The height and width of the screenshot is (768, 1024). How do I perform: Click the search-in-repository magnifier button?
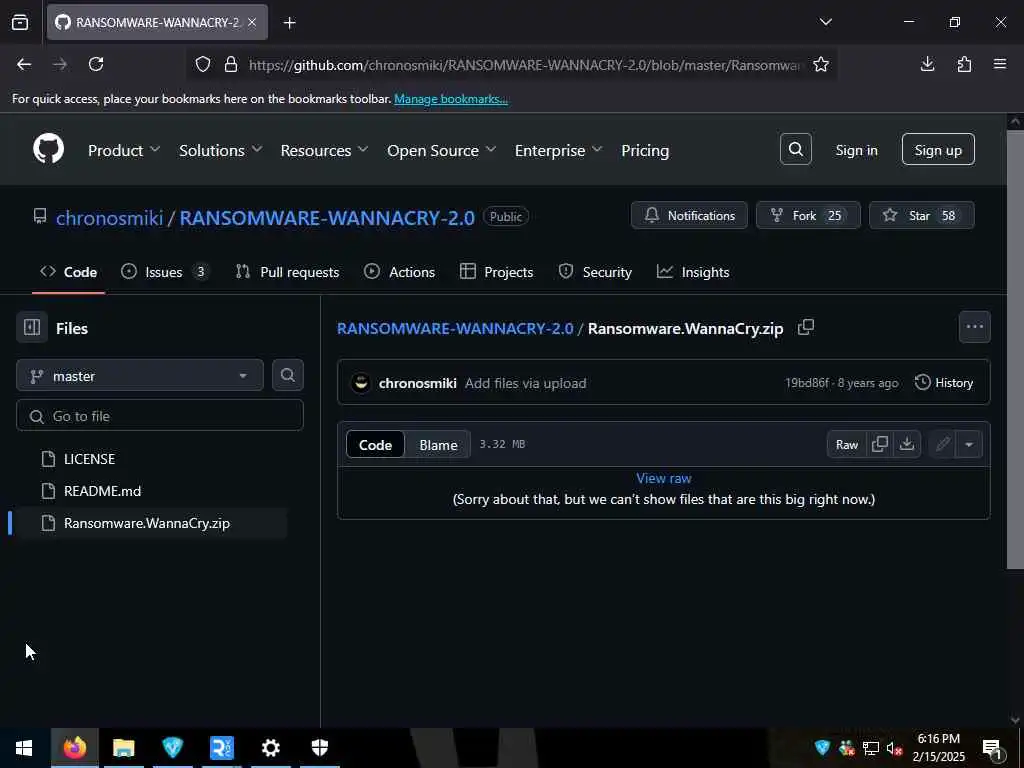point(287,376)
